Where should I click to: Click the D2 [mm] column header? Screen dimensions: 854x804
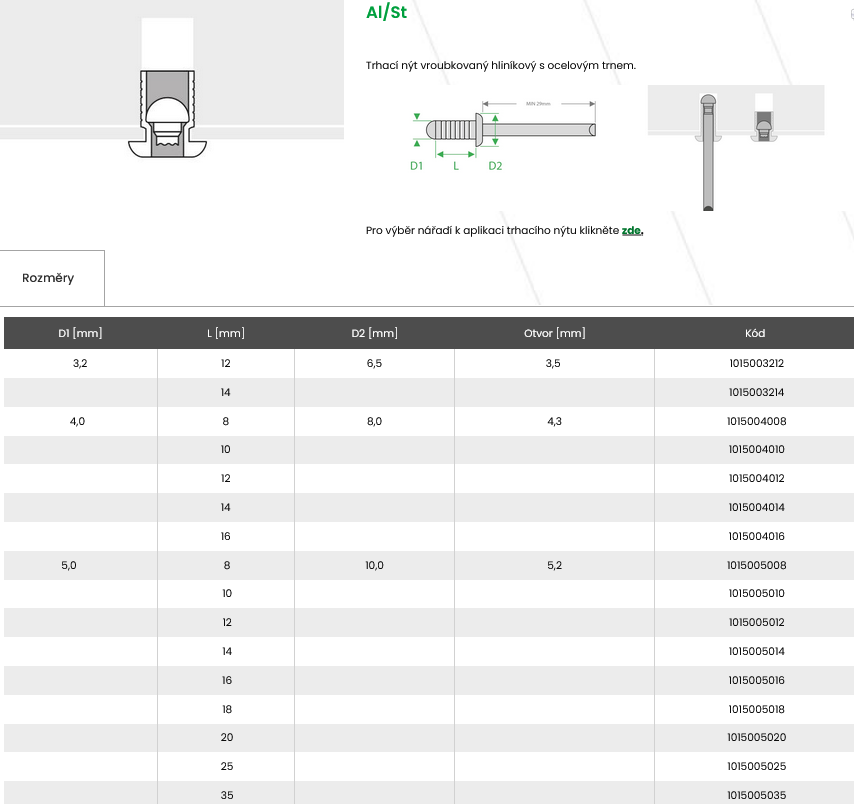point(374,333)
